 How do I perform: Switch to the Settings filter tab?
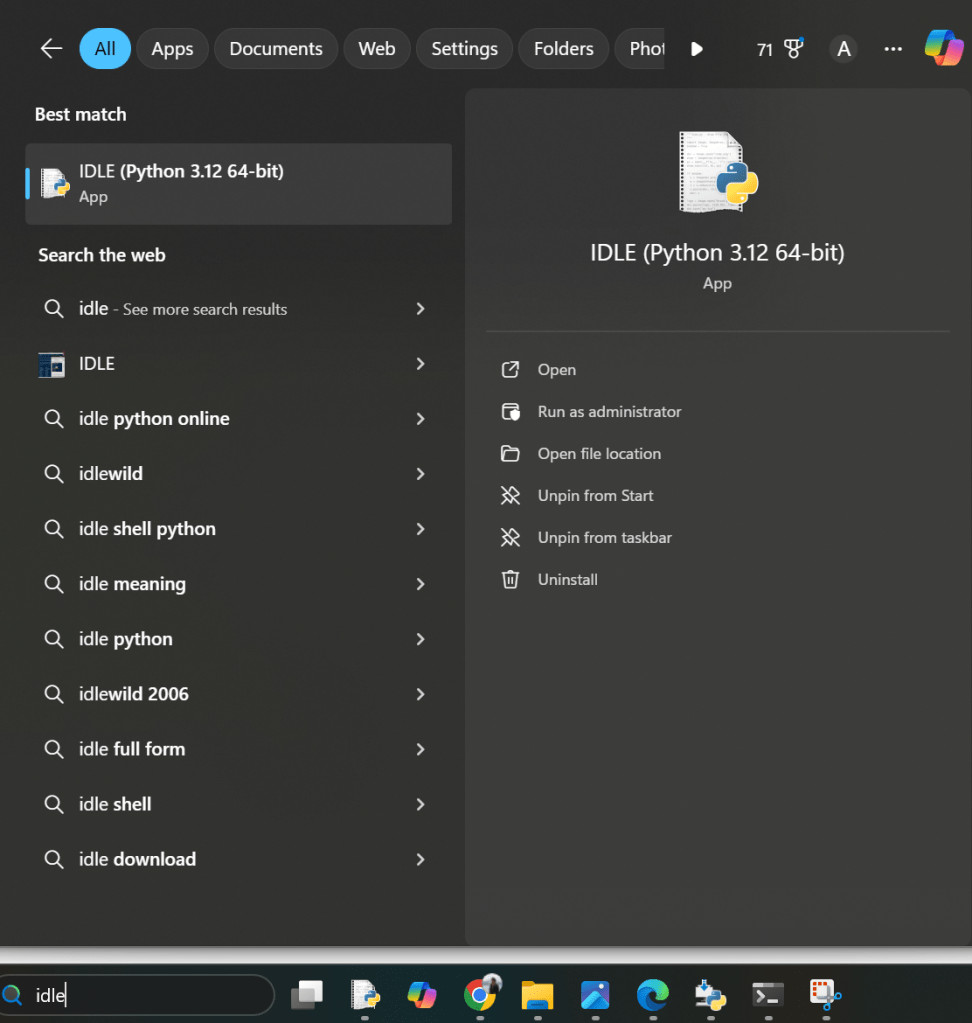click(x=464, y=49)
